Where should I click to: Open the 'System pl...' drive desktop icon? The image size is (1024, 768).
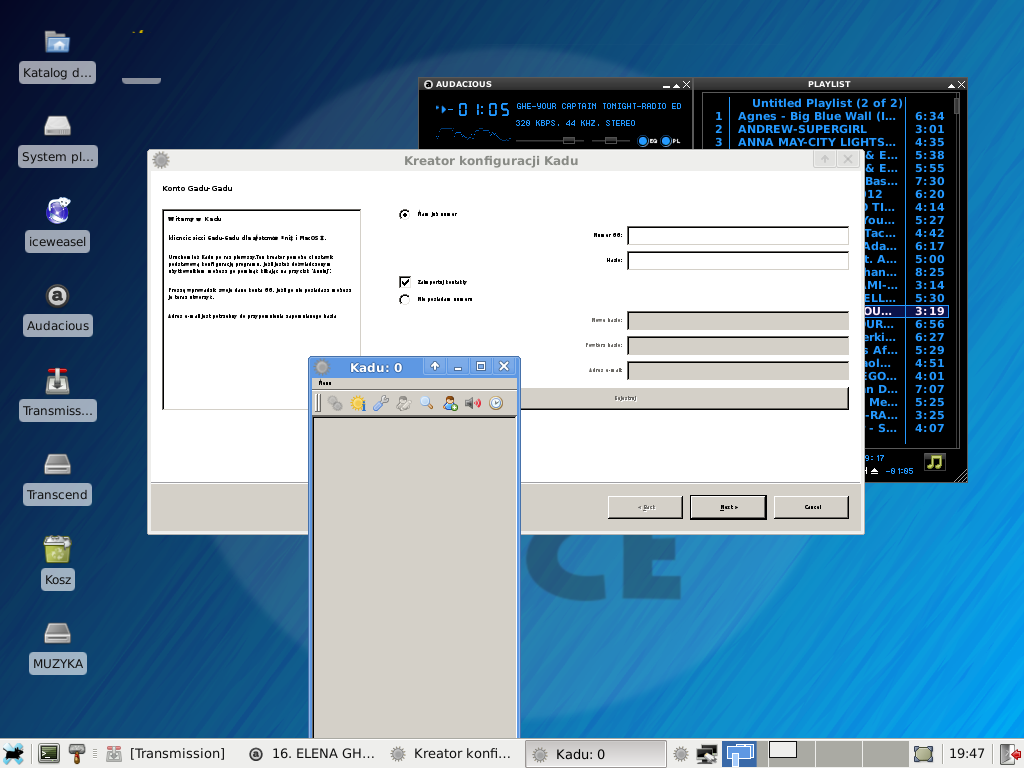click(57, 140)
